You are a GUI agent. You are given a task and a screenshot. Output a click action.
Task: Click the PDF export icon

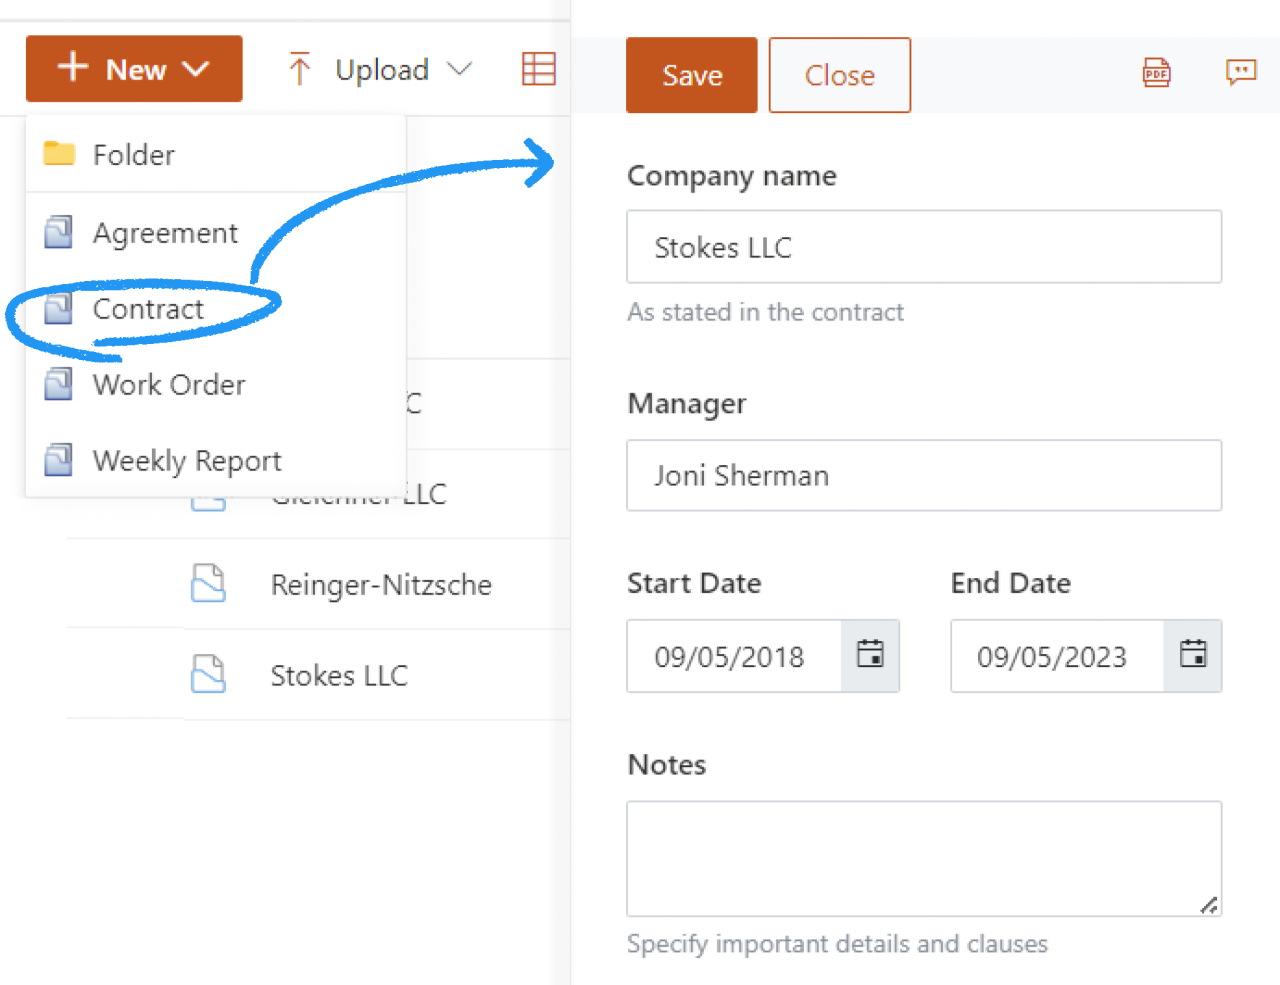[x=1156, y=73]
